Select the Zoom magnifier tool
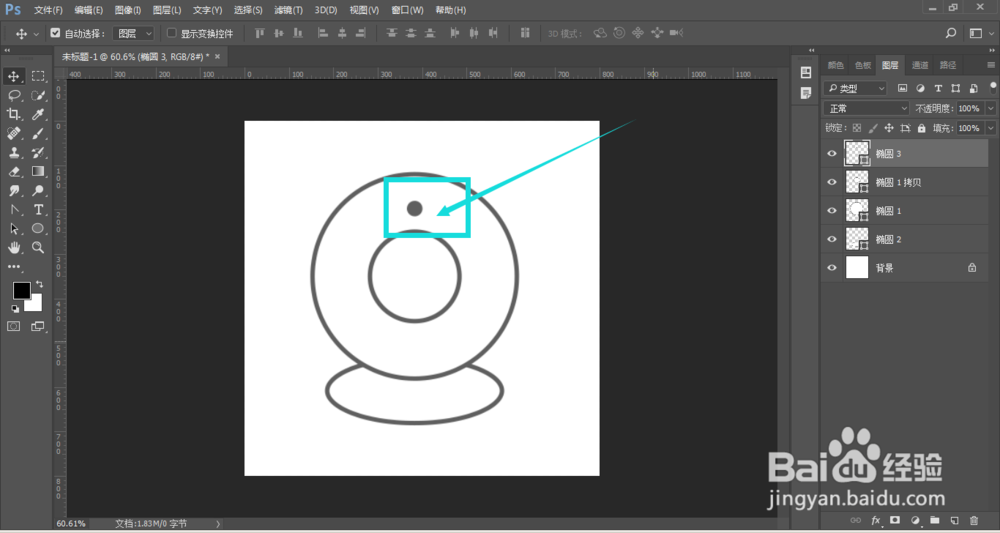Viewport: 1000px width, 533px height. point(38,247)
